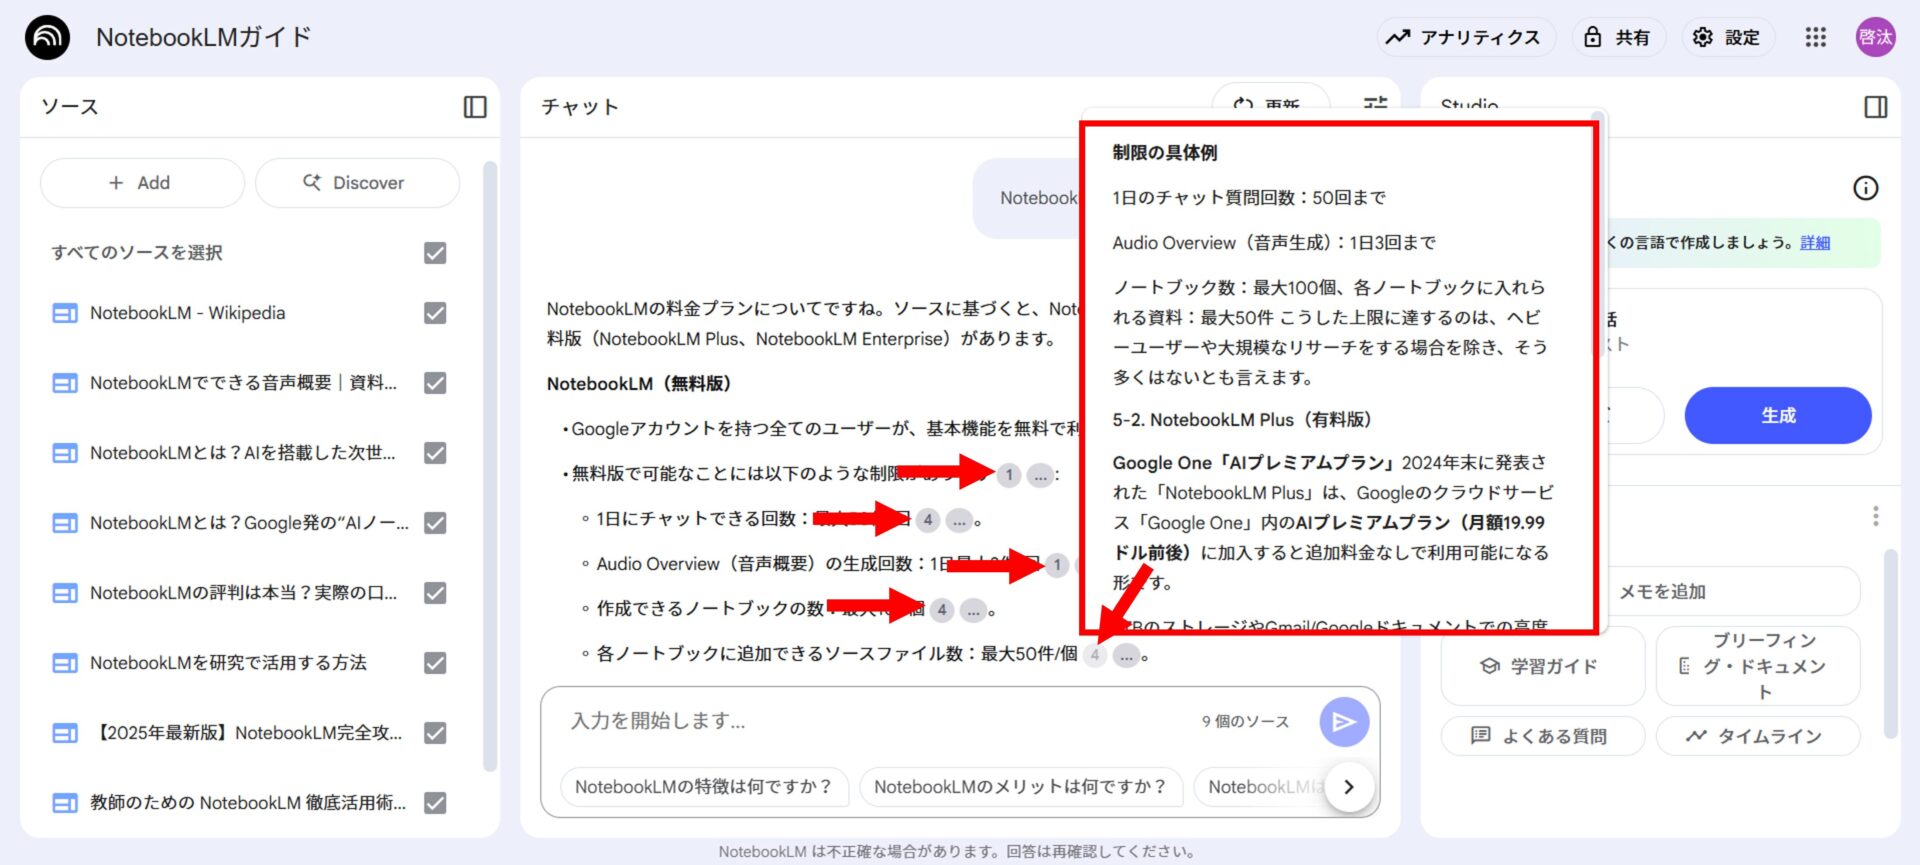Viewport: 1920px width, 865px height.
Task: Click the 共有 share button
Action: pos(1617,37)
